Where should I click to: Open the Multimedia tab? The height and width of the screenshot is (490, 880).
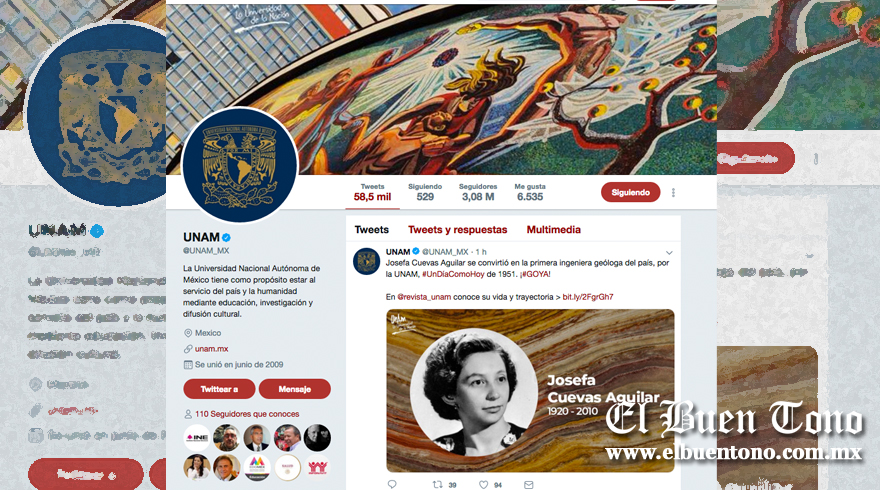click(x=553, y=230)
